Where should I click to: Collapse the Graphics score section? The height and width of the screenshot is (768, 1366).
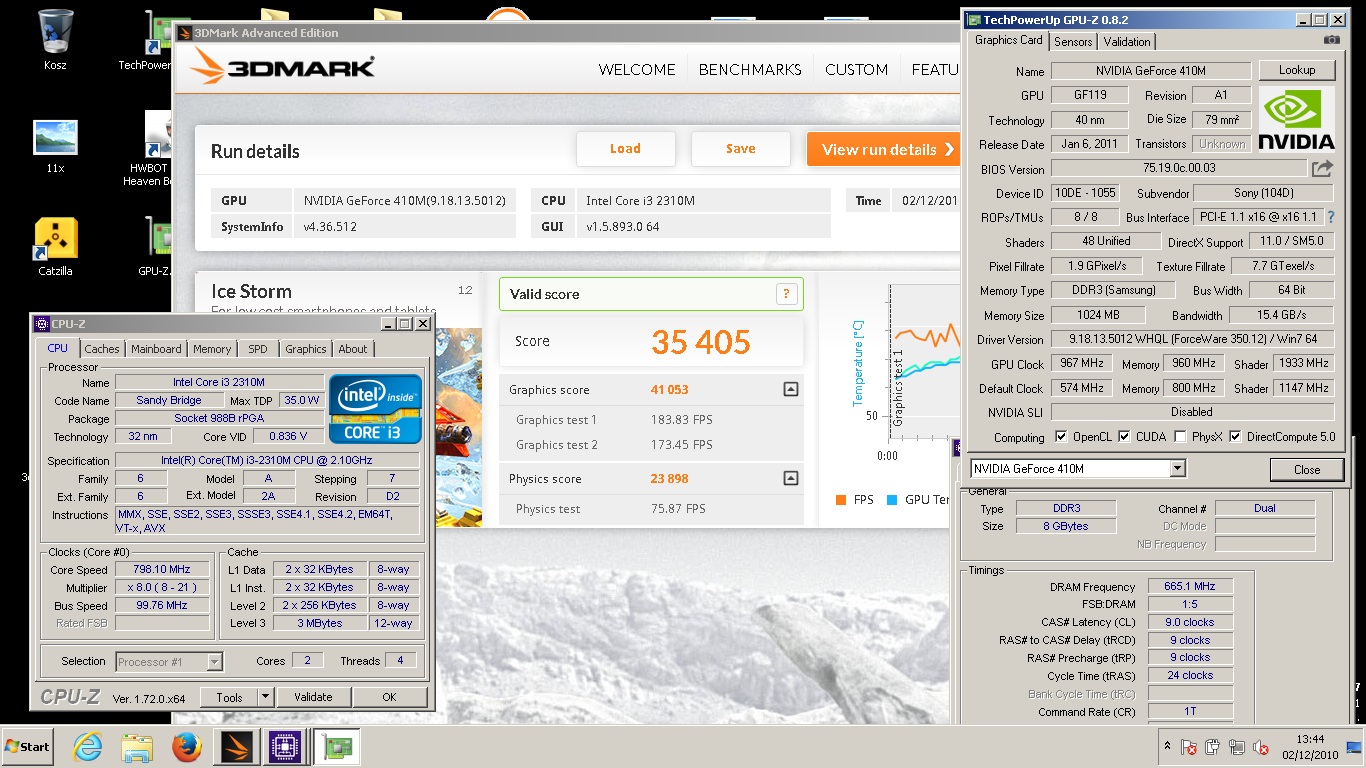point(790,390)
